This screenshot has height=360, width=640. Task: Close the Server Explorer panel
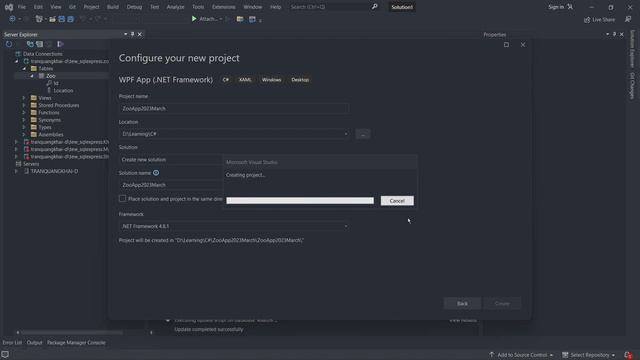coord(140,34)
